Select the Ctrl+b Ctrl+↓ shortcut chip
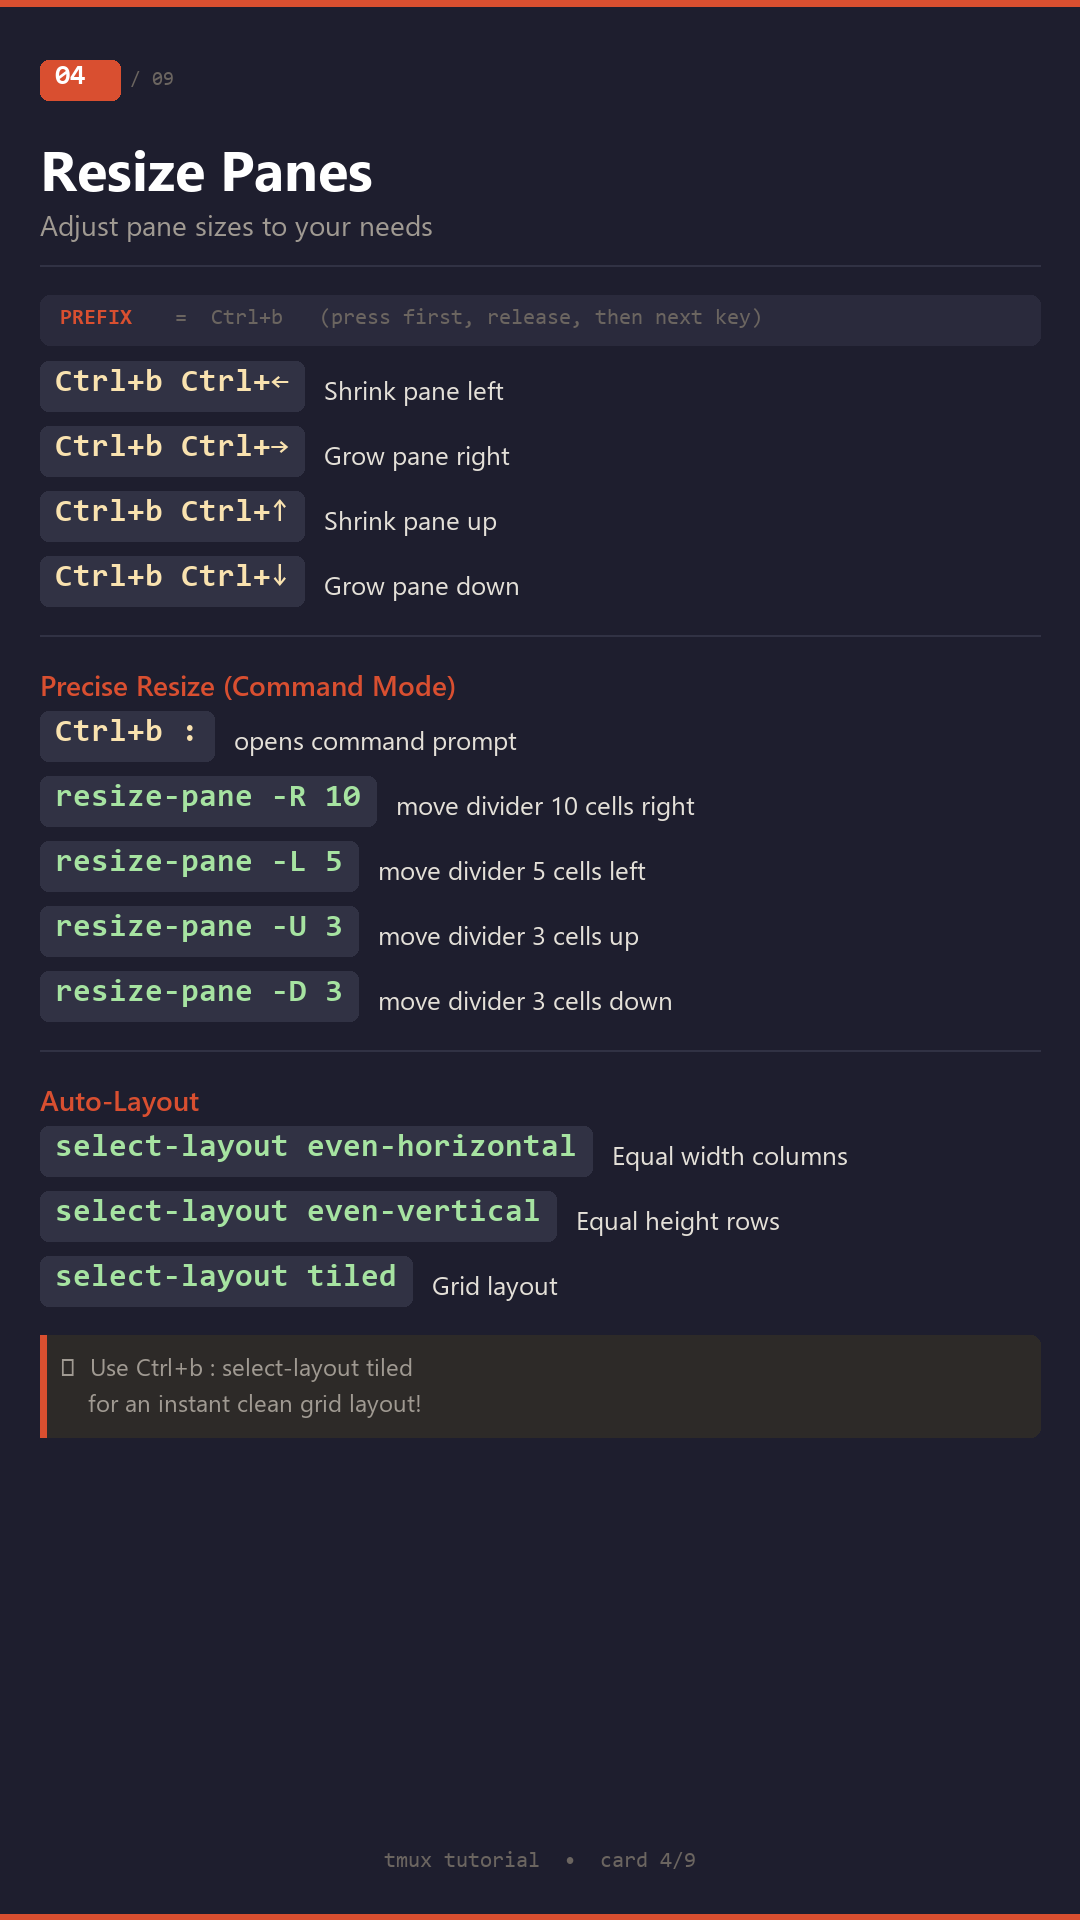 point(172,581)
